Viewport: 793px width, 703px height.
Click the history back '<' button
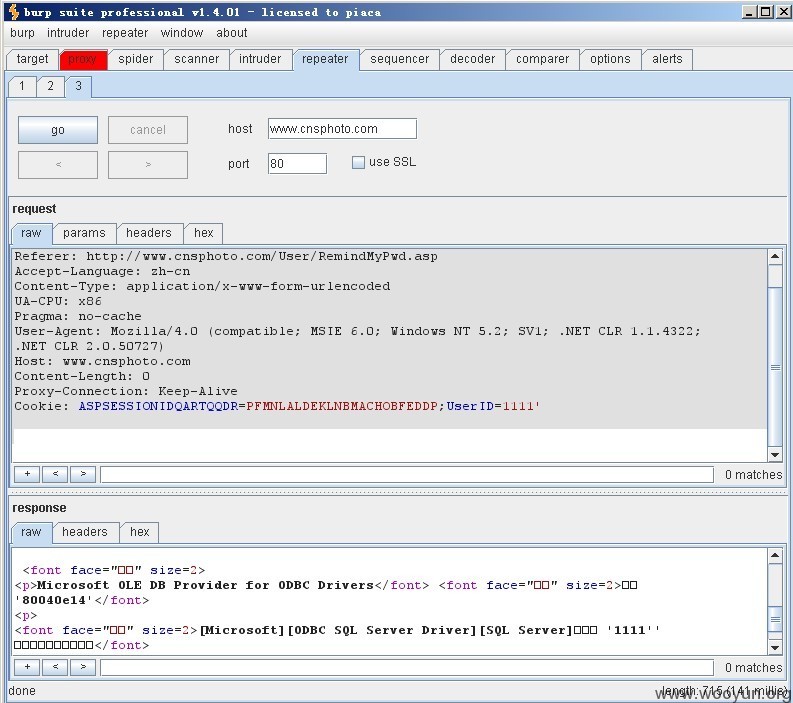click(x=58, y=164)
